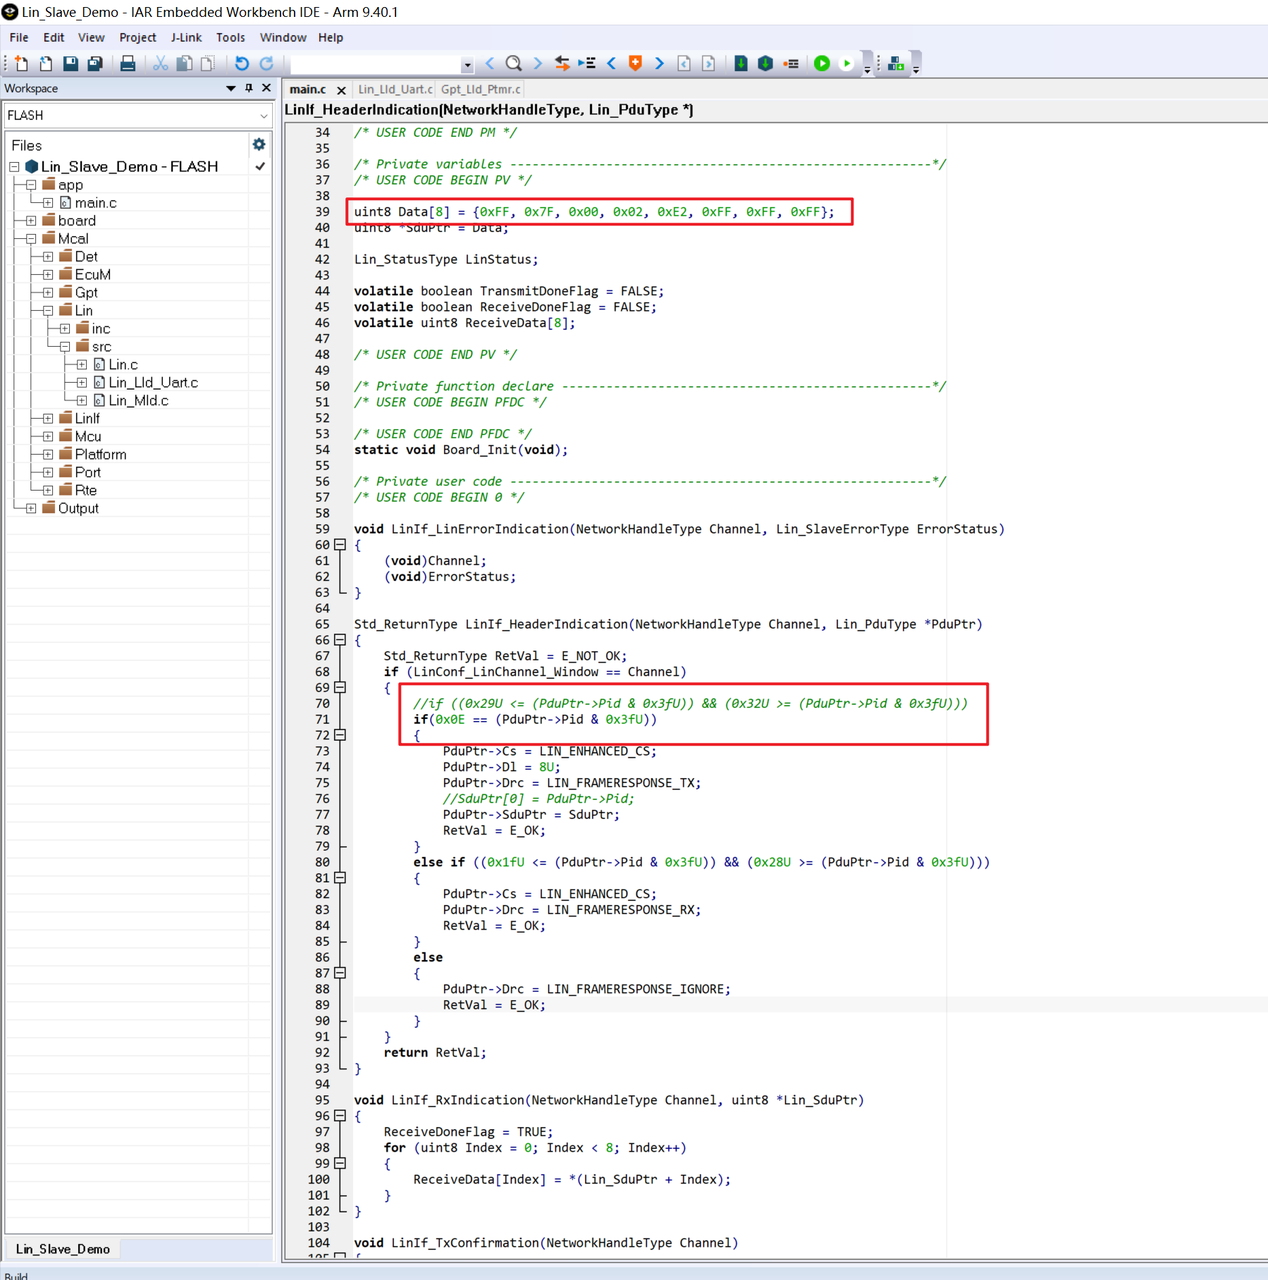Open workspace settings gear icon
Image resolution: width=1268 pixels, height=1280 pixels.
pos(259,145)
